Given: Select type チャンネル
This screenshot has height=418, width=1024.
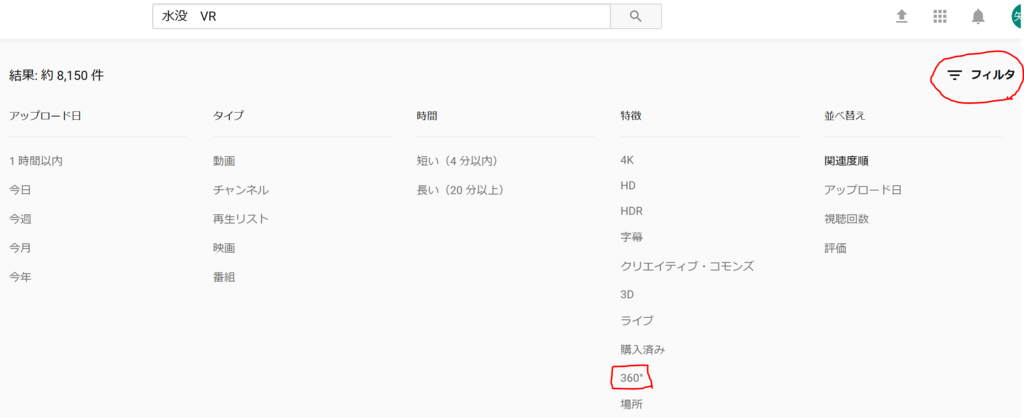Looking at the screenshot, I should coord(241,190).
